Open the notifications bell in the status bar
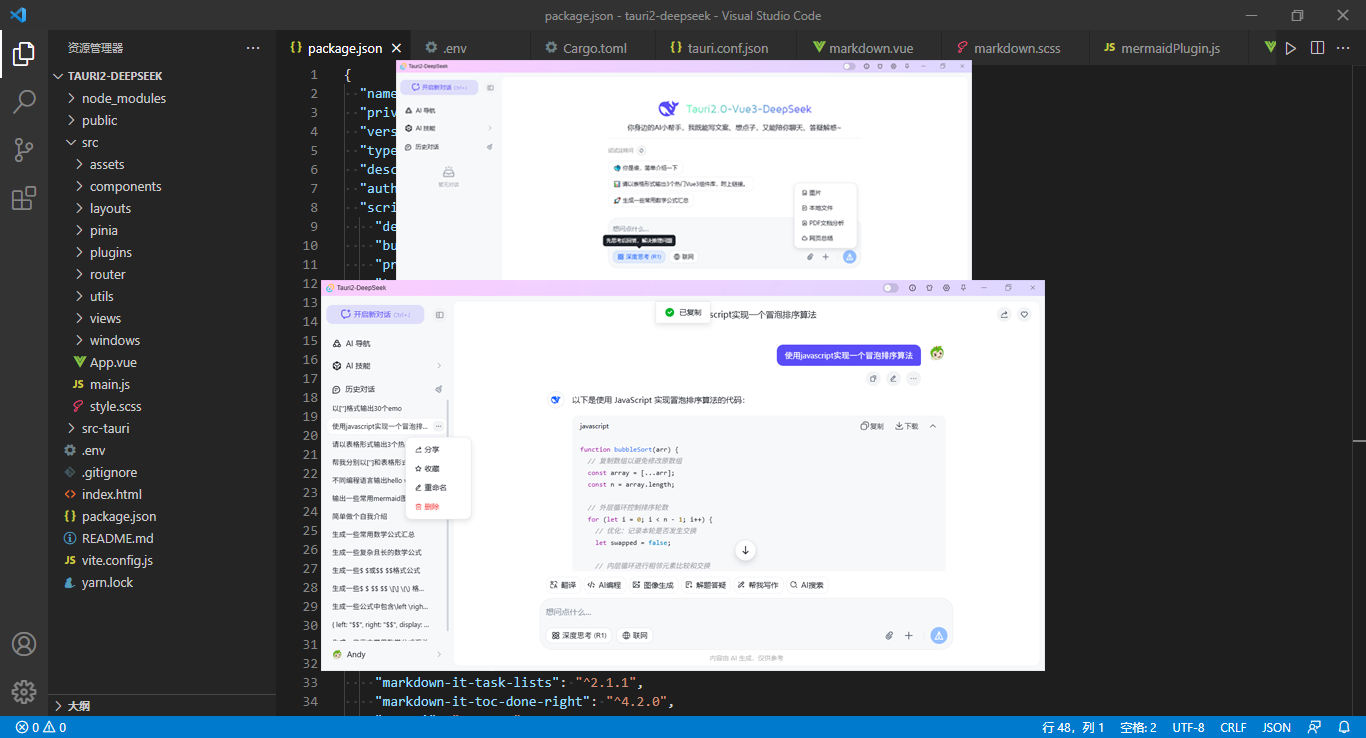Viewport: 1366px width, 738px height. point(1344,727)
